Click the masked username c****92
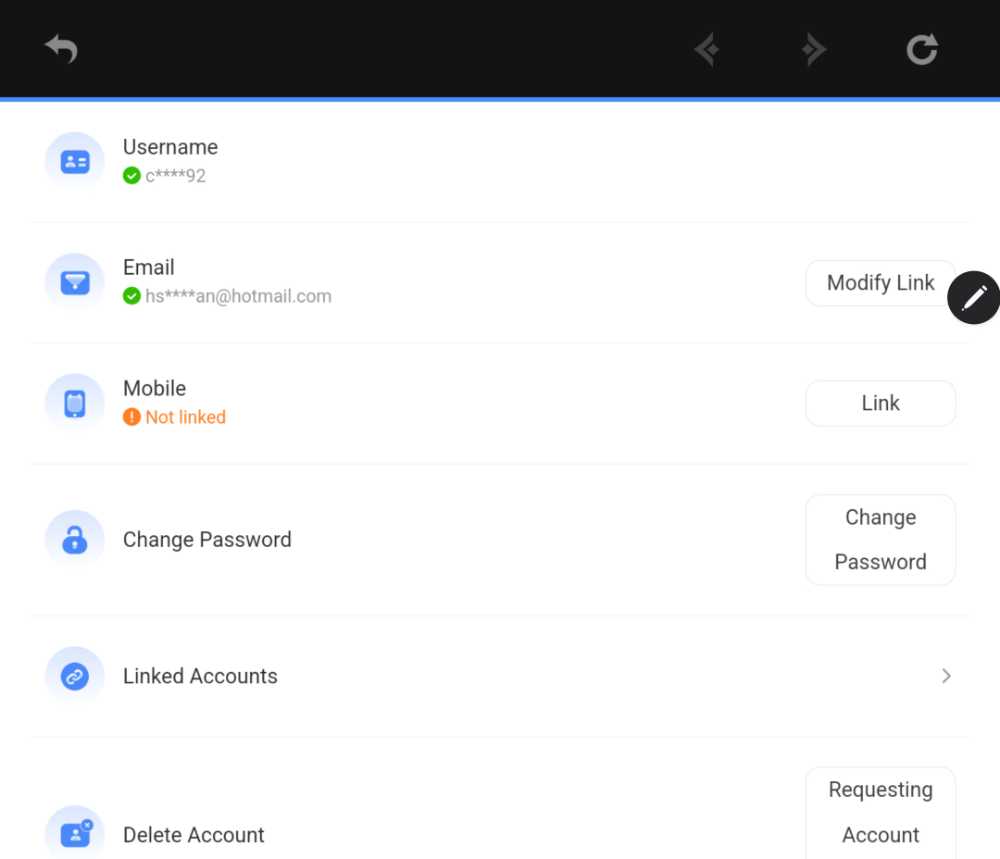 [x=175, y=175]
